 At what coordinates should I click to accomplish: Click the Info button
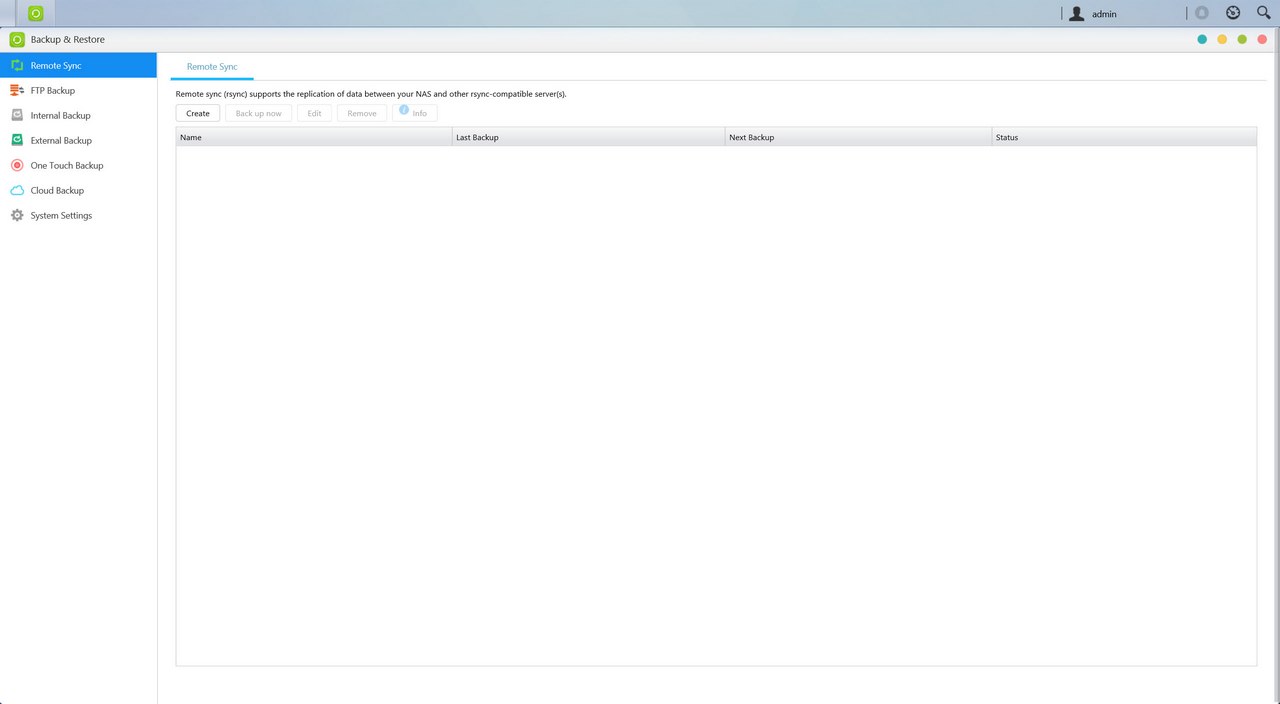point(415,113)
